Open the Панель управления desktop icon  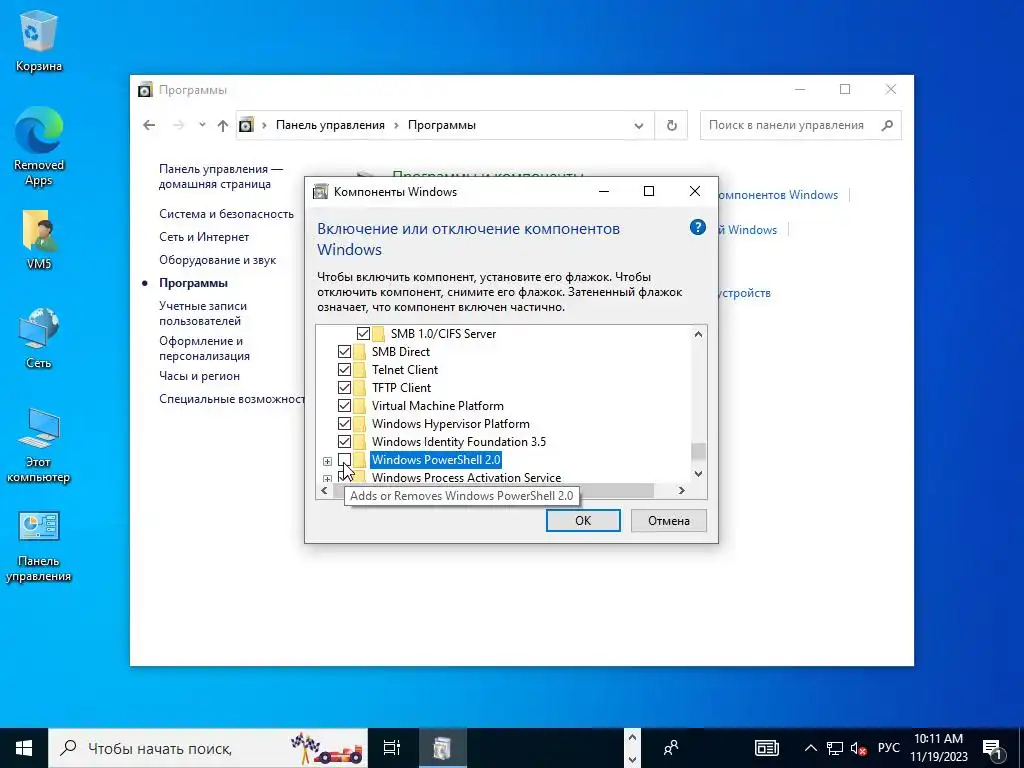(39, 546)
